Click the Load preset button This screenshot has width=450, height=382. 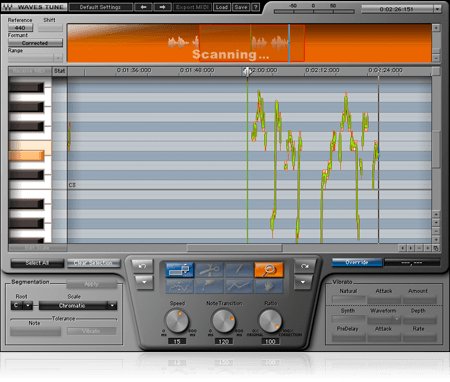tap(222, 7)
